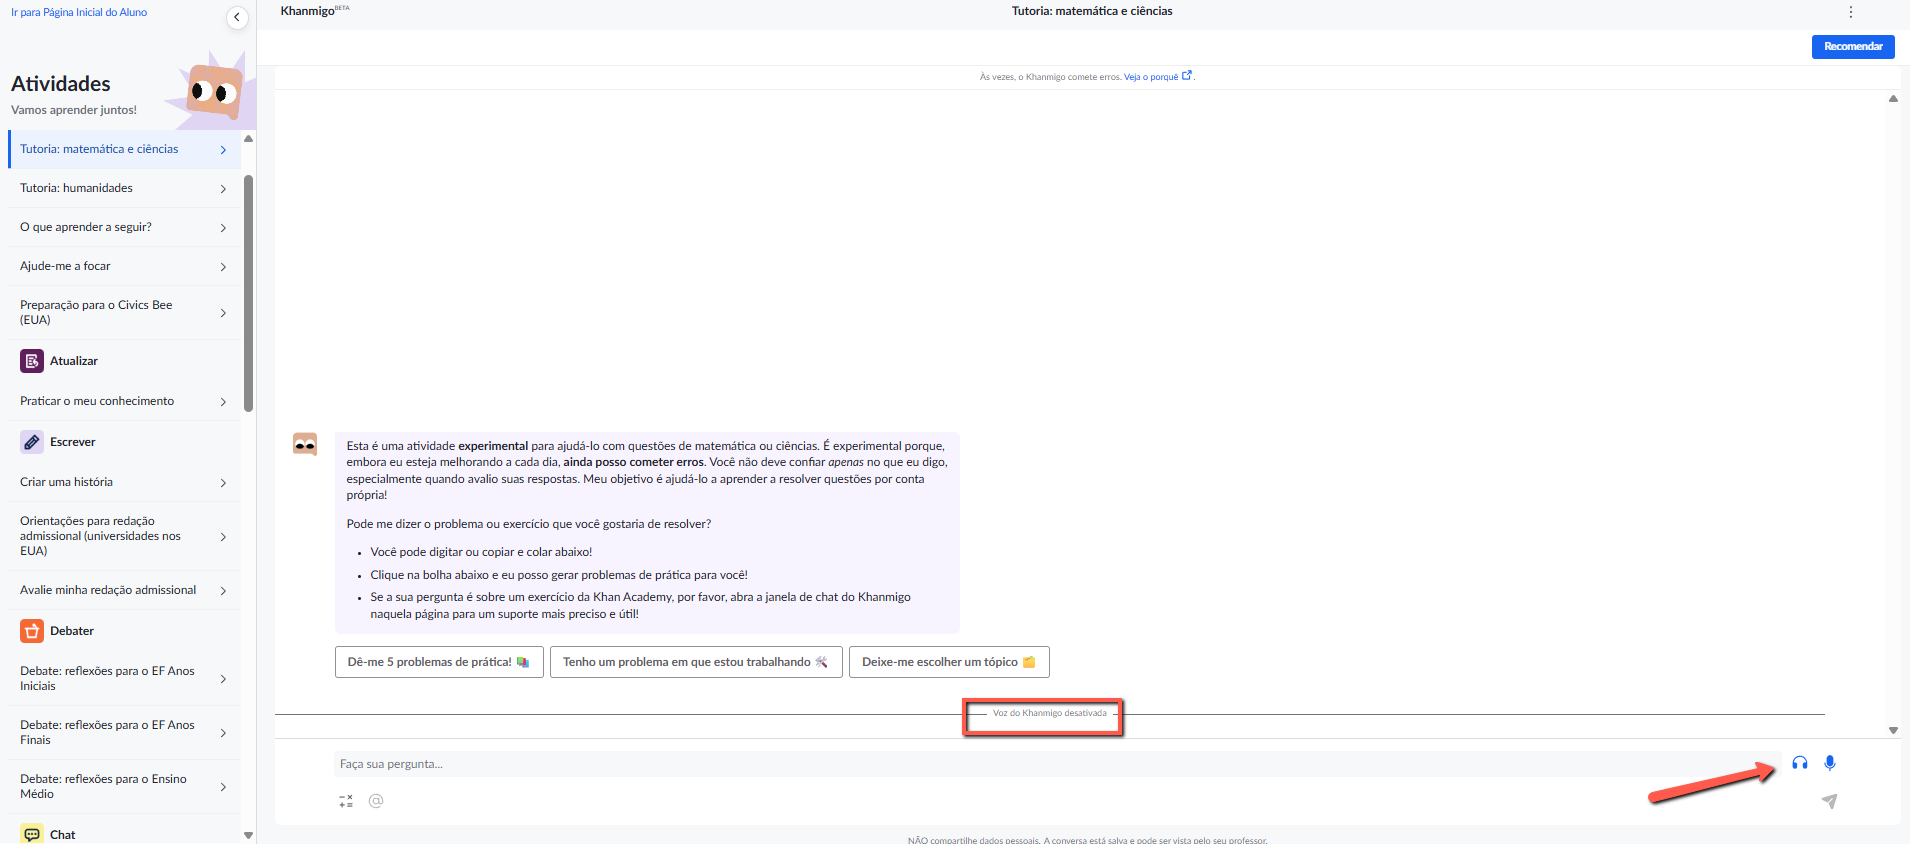The width and height of the screenshot is (1910, 844).
Task: Expand chevron beside 'Orientações para redação admissional'
Action: 223,537
